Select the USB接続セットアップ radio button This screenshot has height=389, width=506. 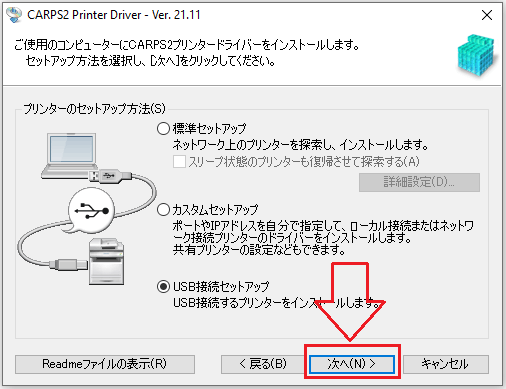(x=163, y=286)
